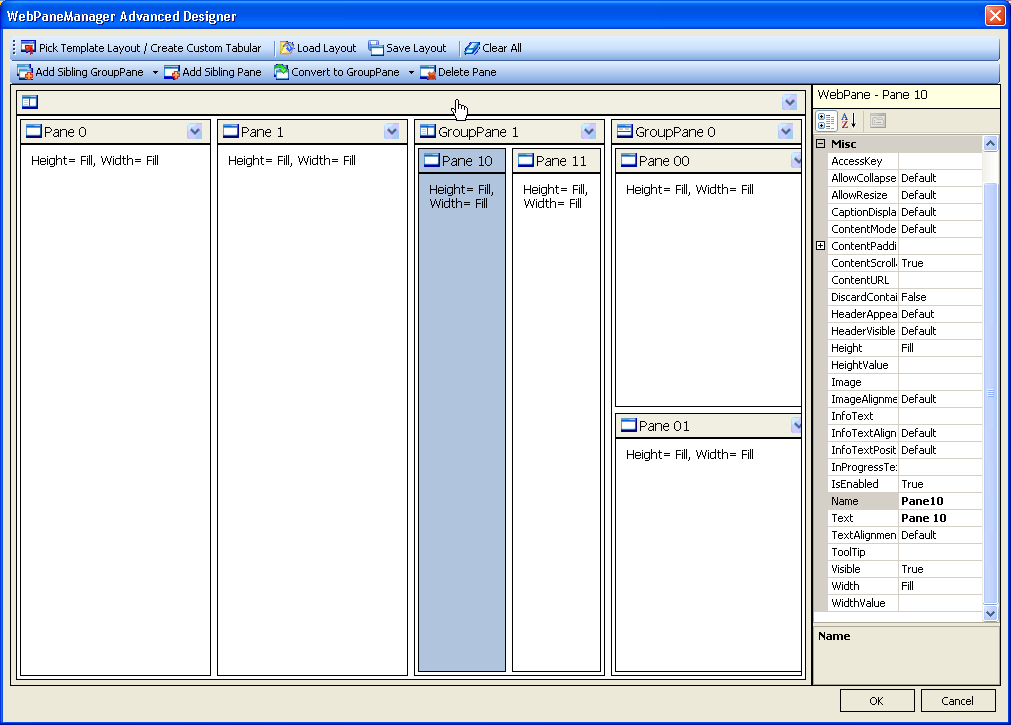Collapse the Misc property category
This screenshot has width=1011, height=725.
(821, 144)
